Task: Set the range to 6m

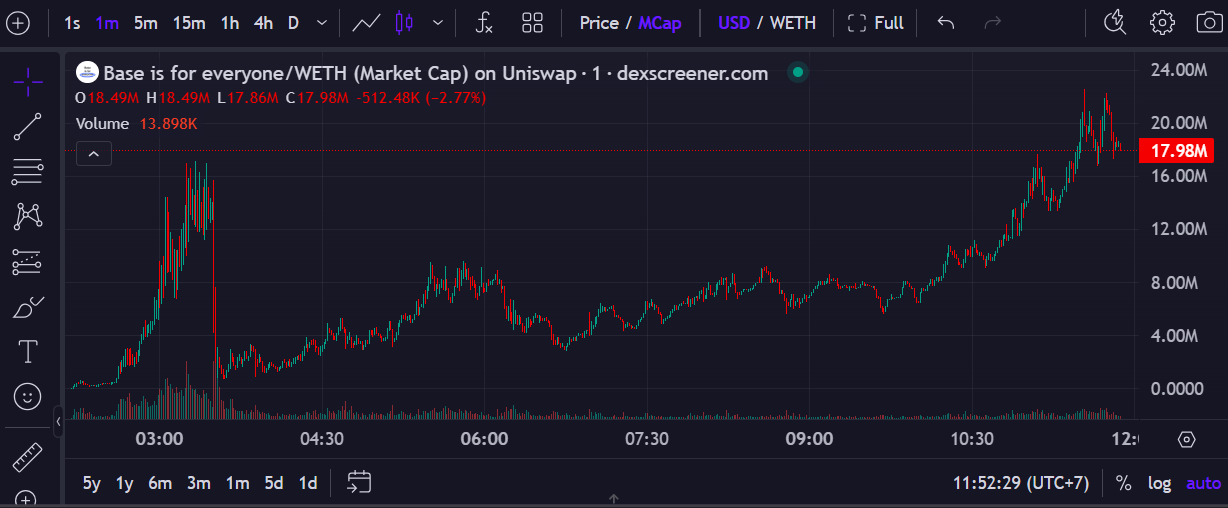Action: click(160, 483)
